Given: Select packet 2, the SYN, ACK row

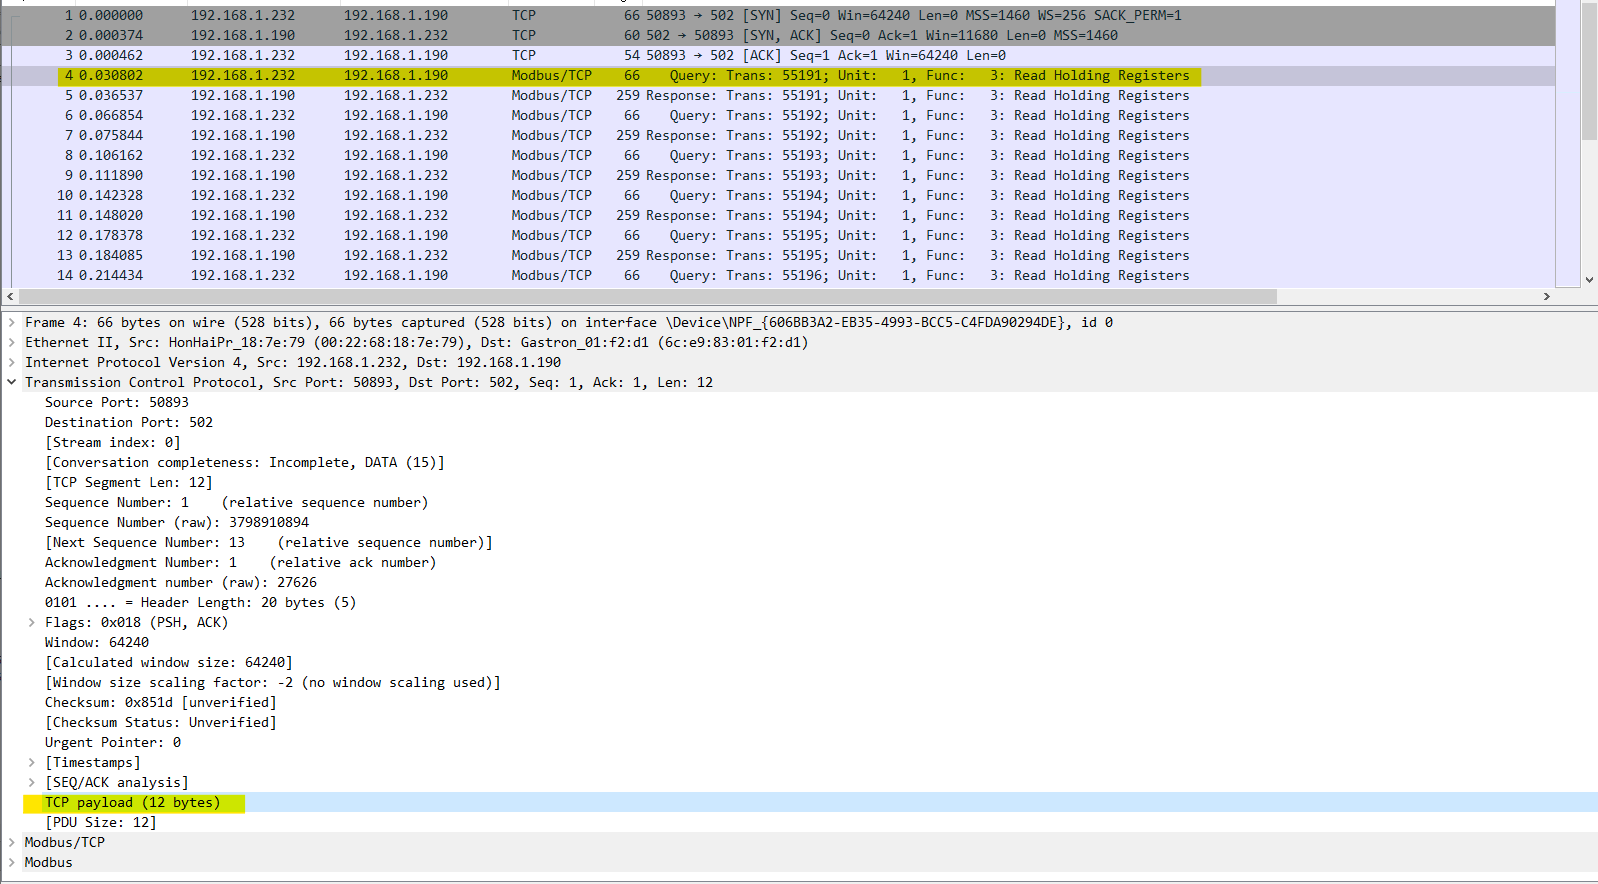Looking at the screenshot, I should [x=778, y=35].
